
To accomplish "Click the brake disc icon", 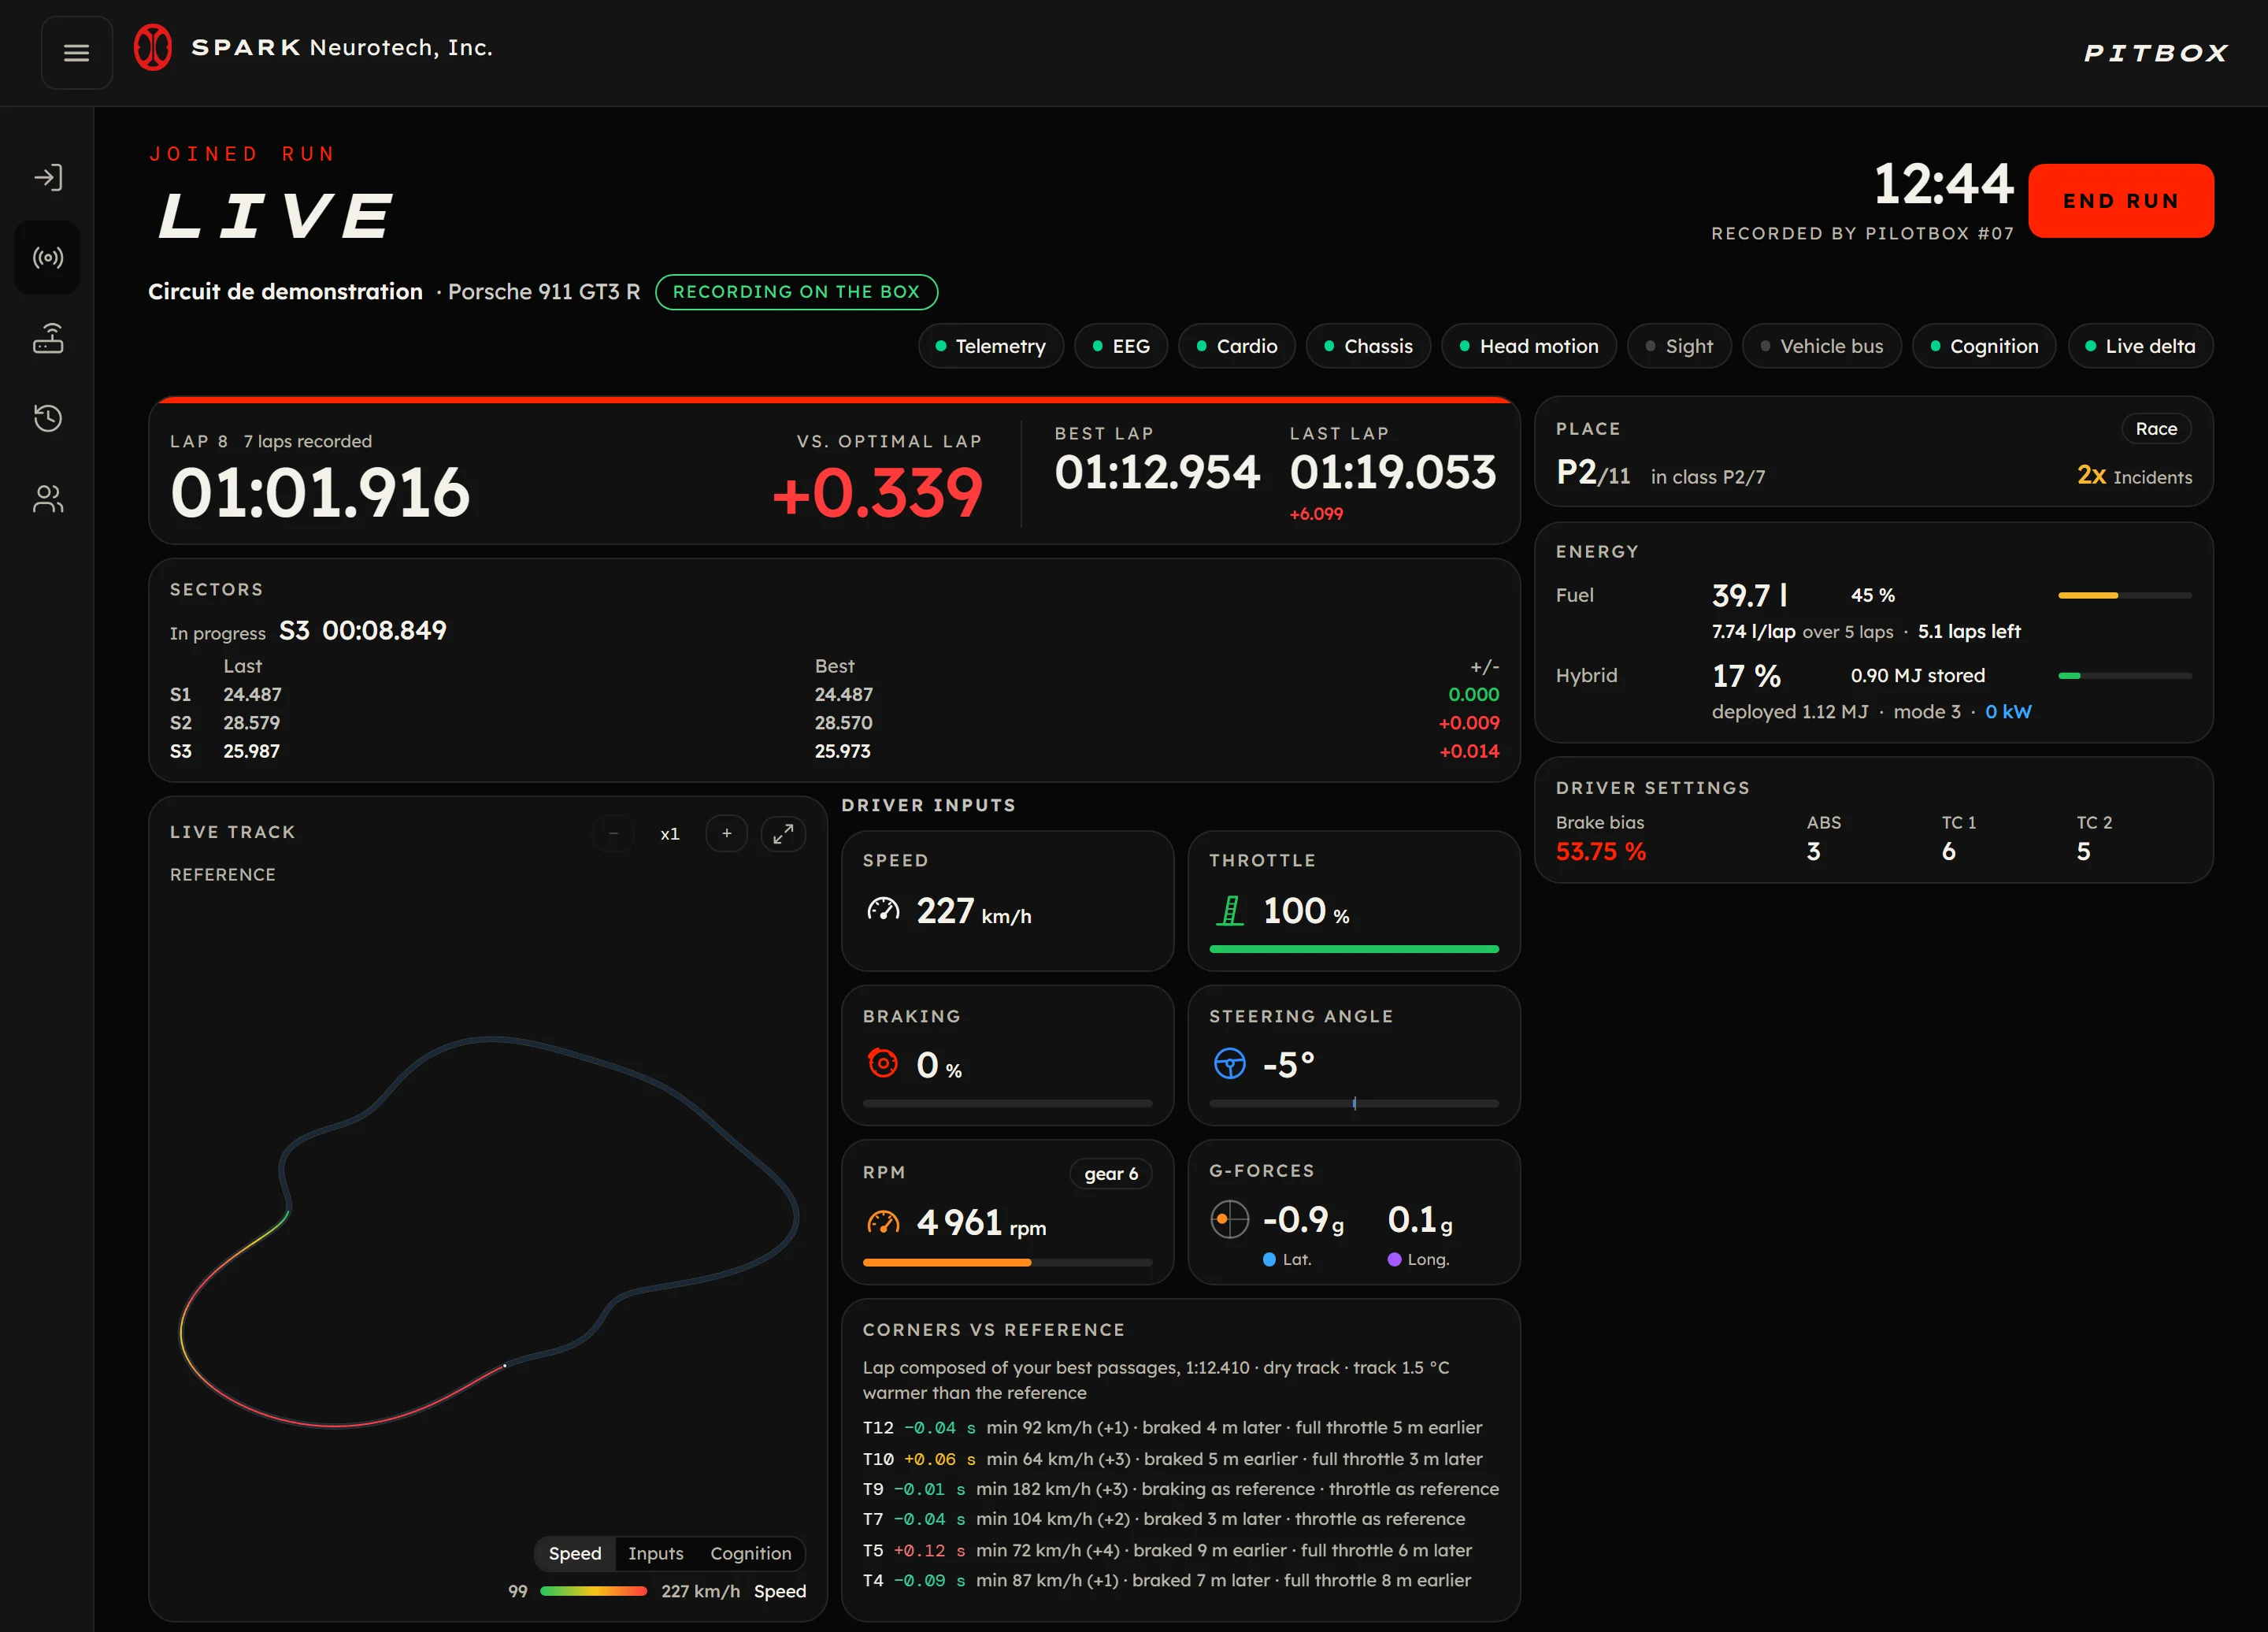I will (883, 1063).
